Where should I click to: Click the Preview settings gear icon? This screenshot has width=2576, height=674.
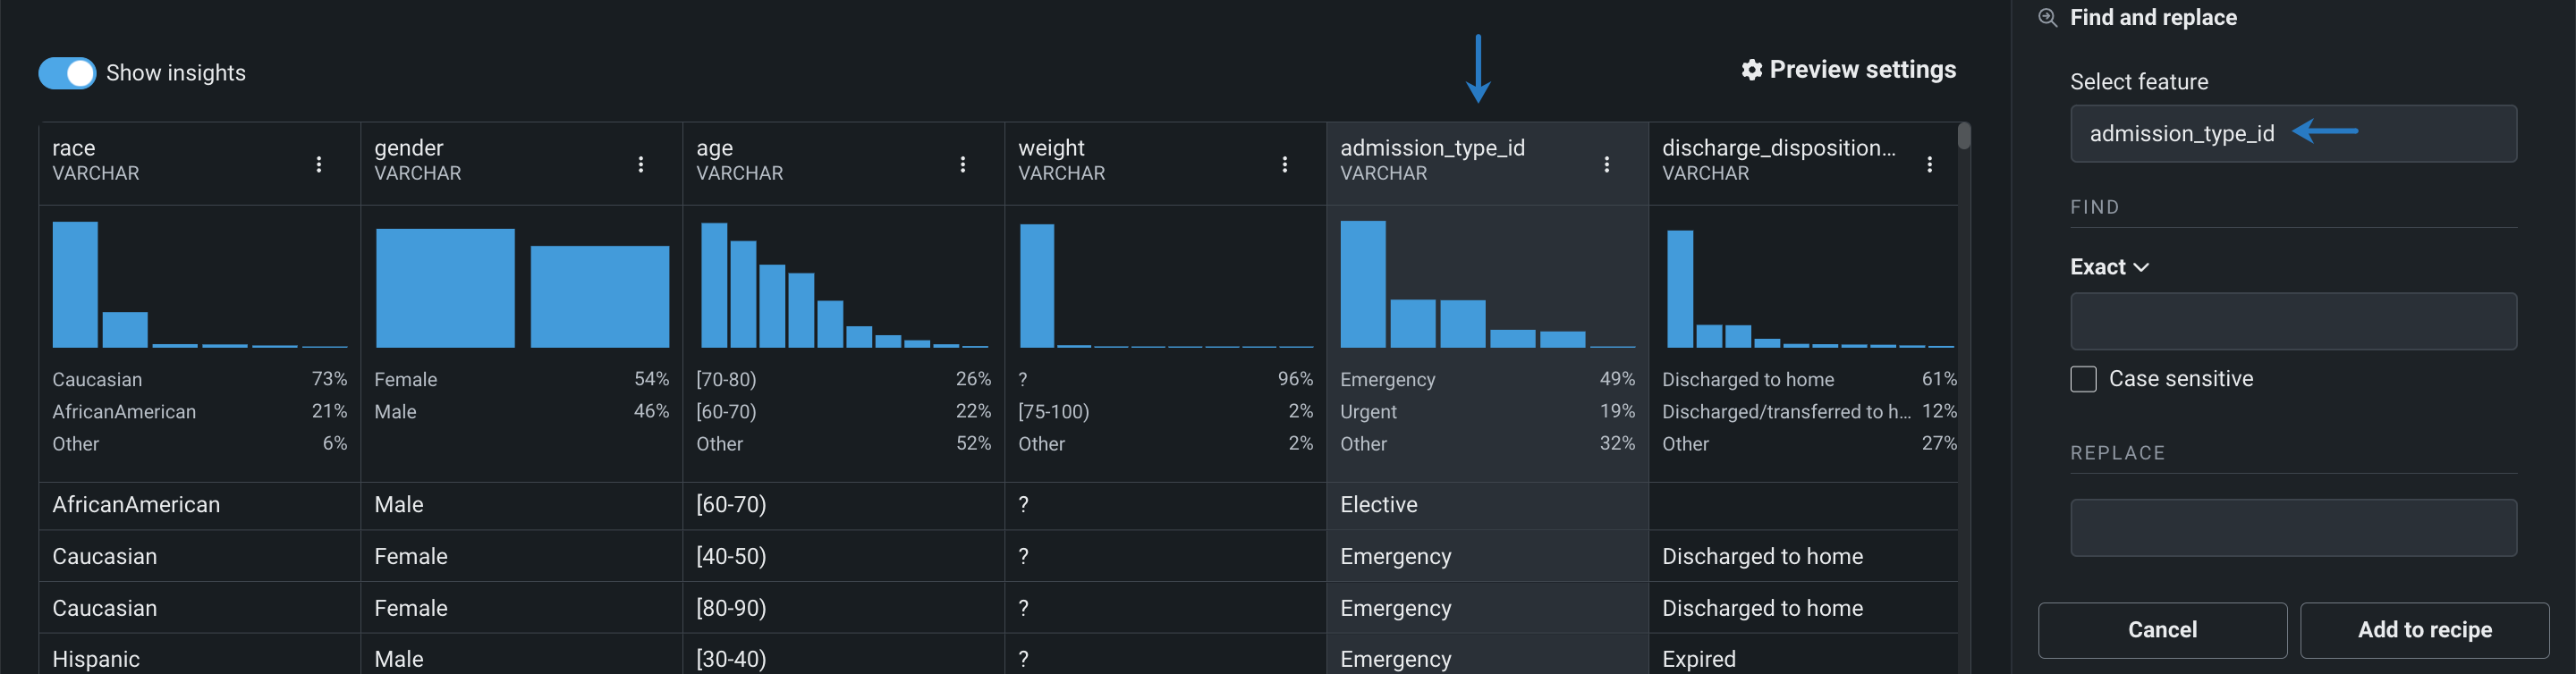click(x=1751, y=70)
